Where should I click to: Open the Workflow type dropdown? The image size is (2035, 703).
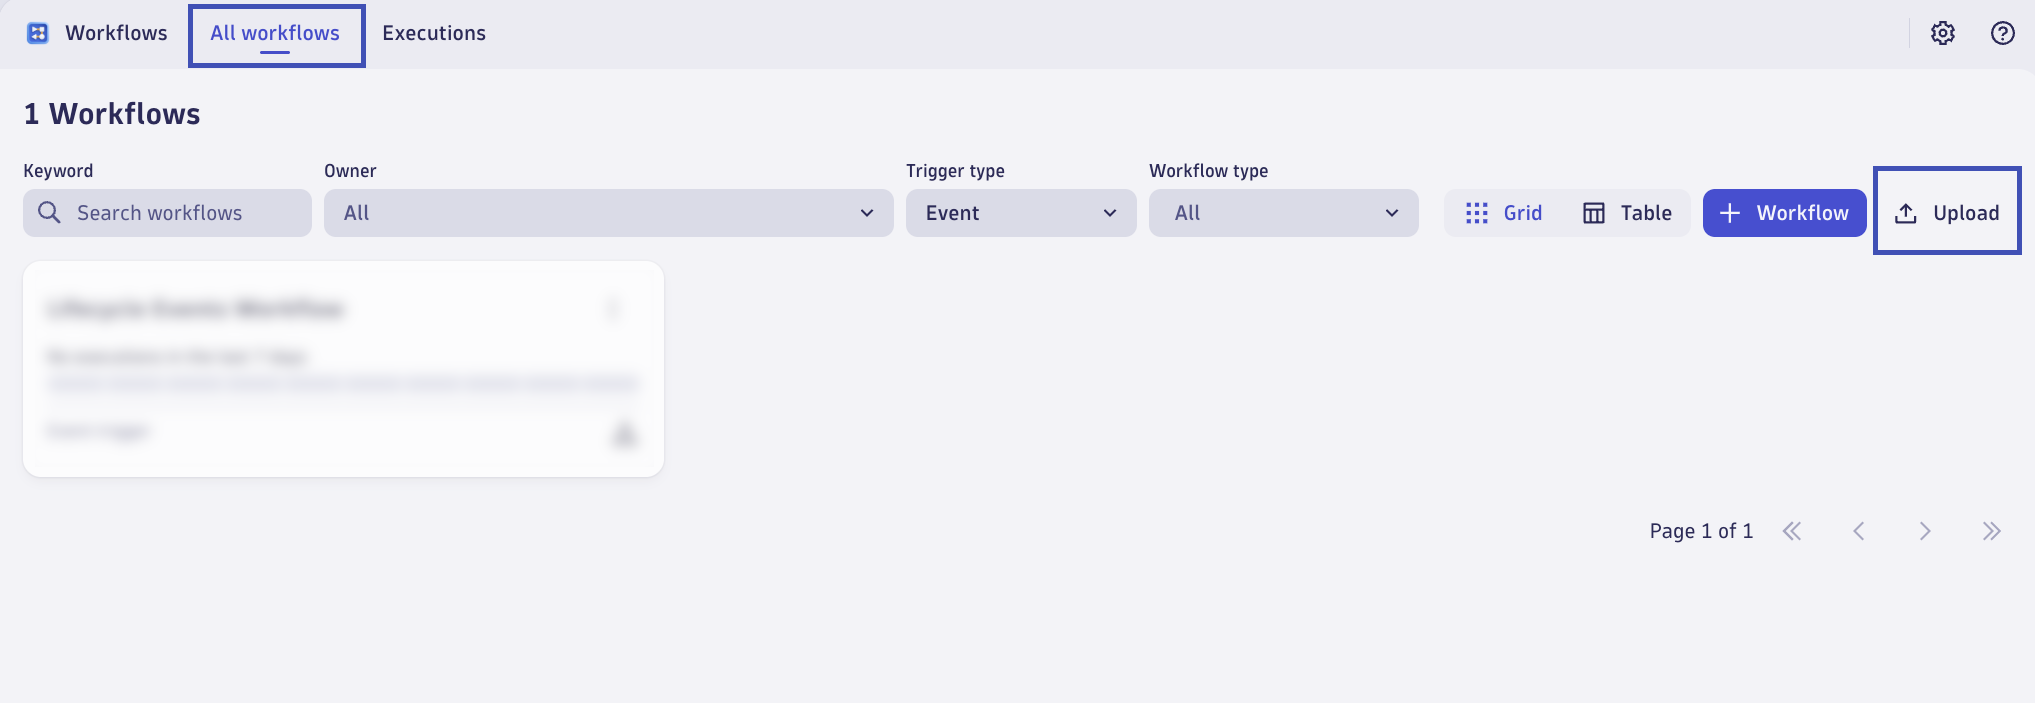click(x=1283, y=213)
